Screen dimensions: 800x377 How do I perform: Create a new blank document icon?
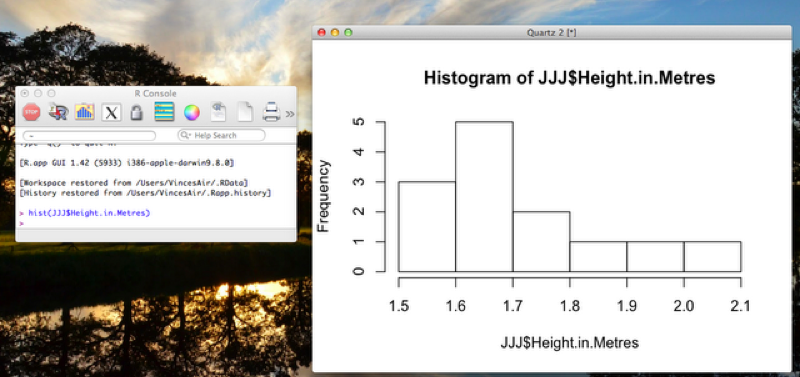click(x=245, y=112)
